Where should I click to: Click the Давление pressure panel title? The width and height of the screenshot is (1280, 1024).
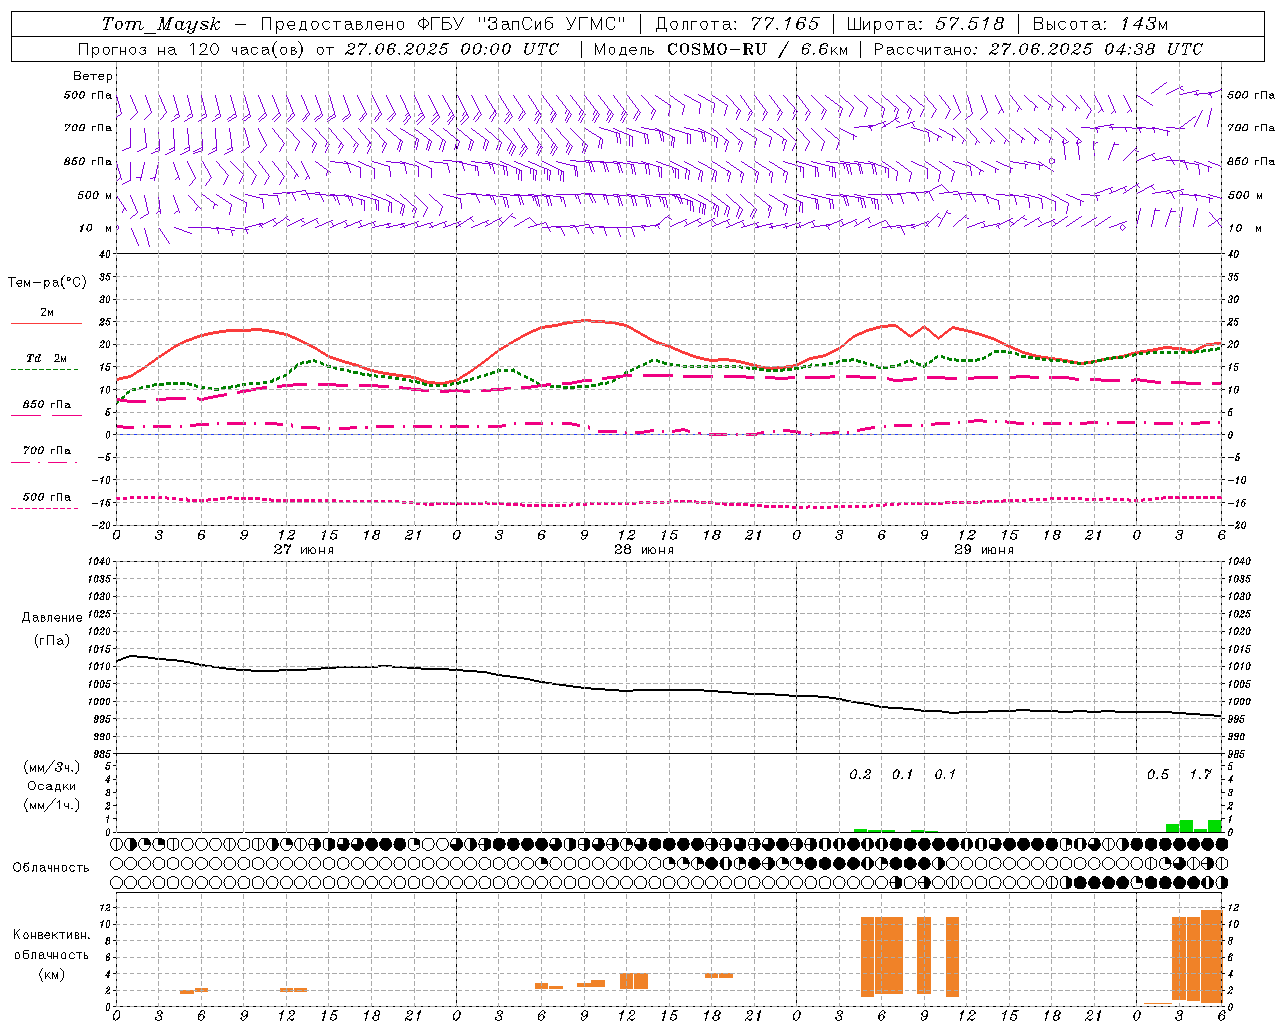52,617
